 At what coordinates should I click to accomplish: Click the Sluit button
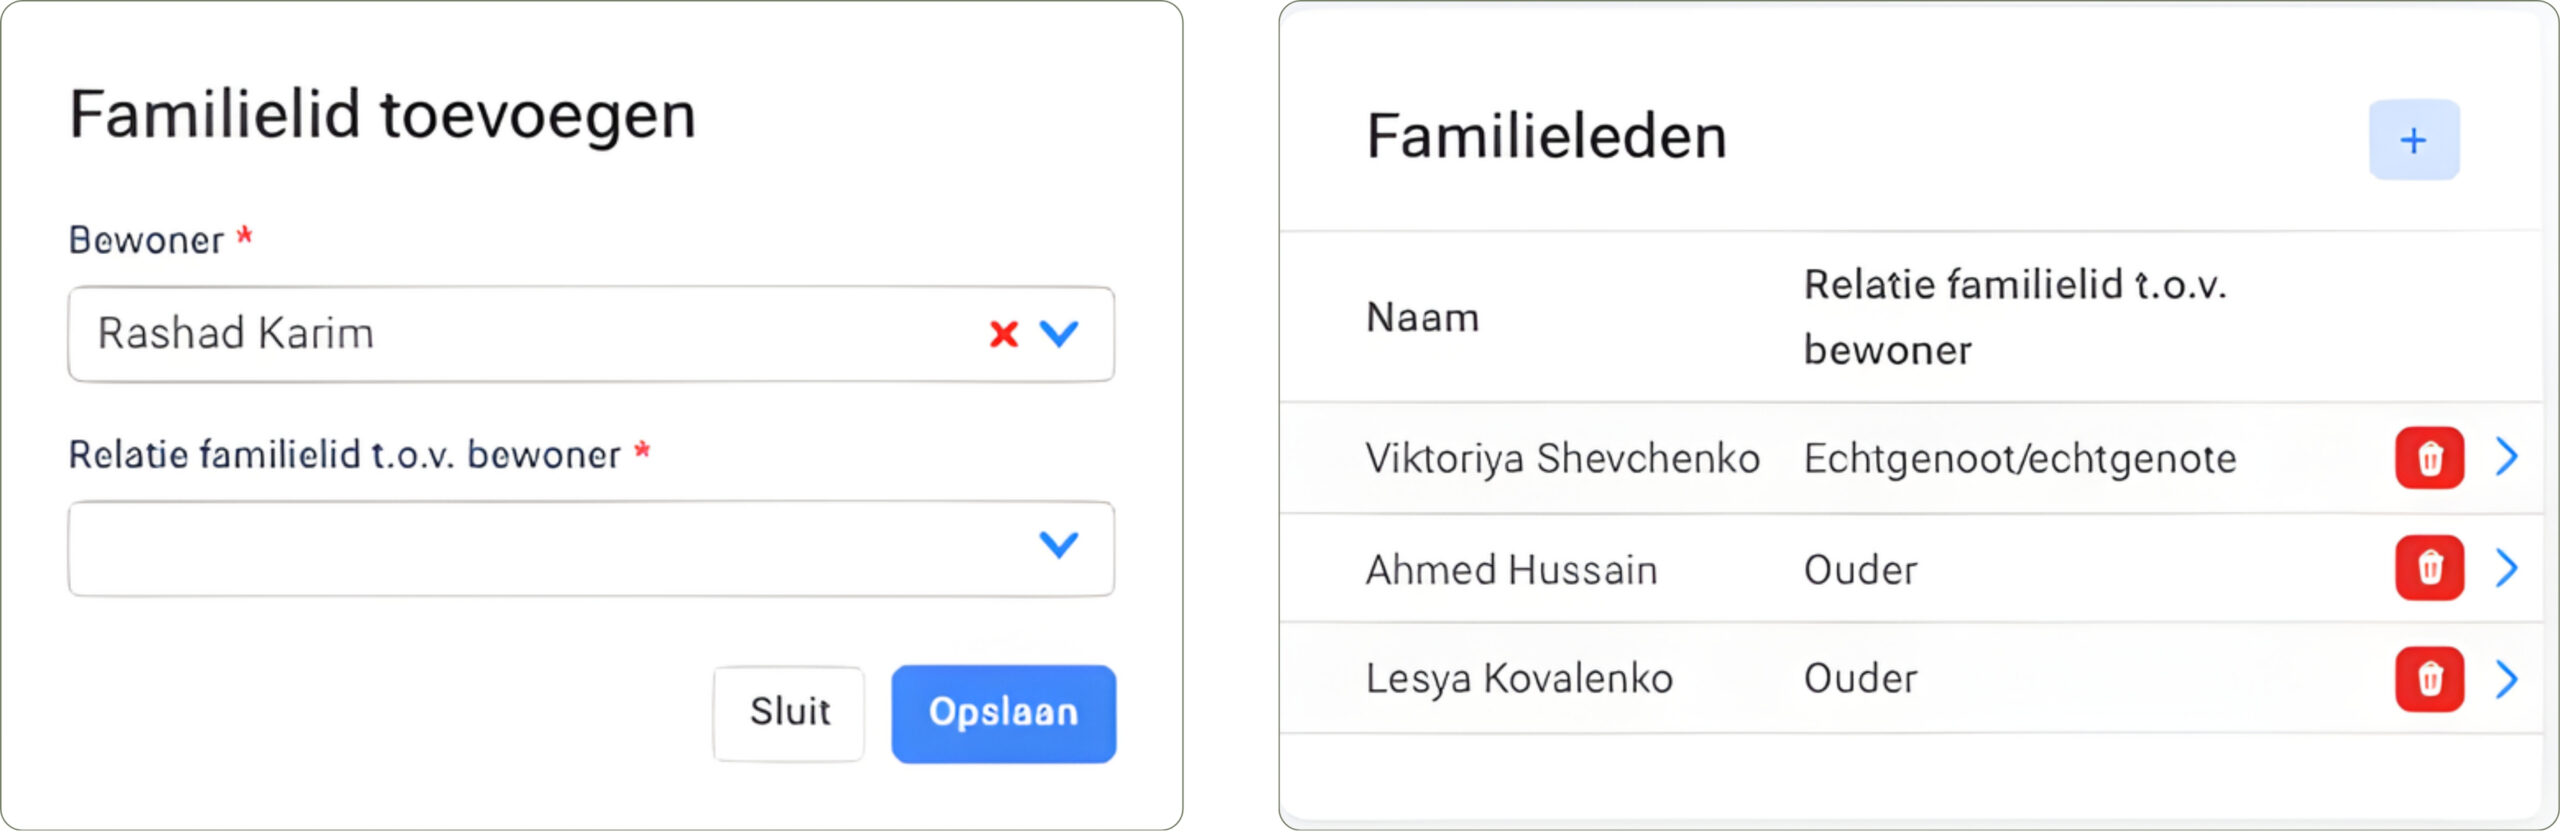tap(788, 712)
